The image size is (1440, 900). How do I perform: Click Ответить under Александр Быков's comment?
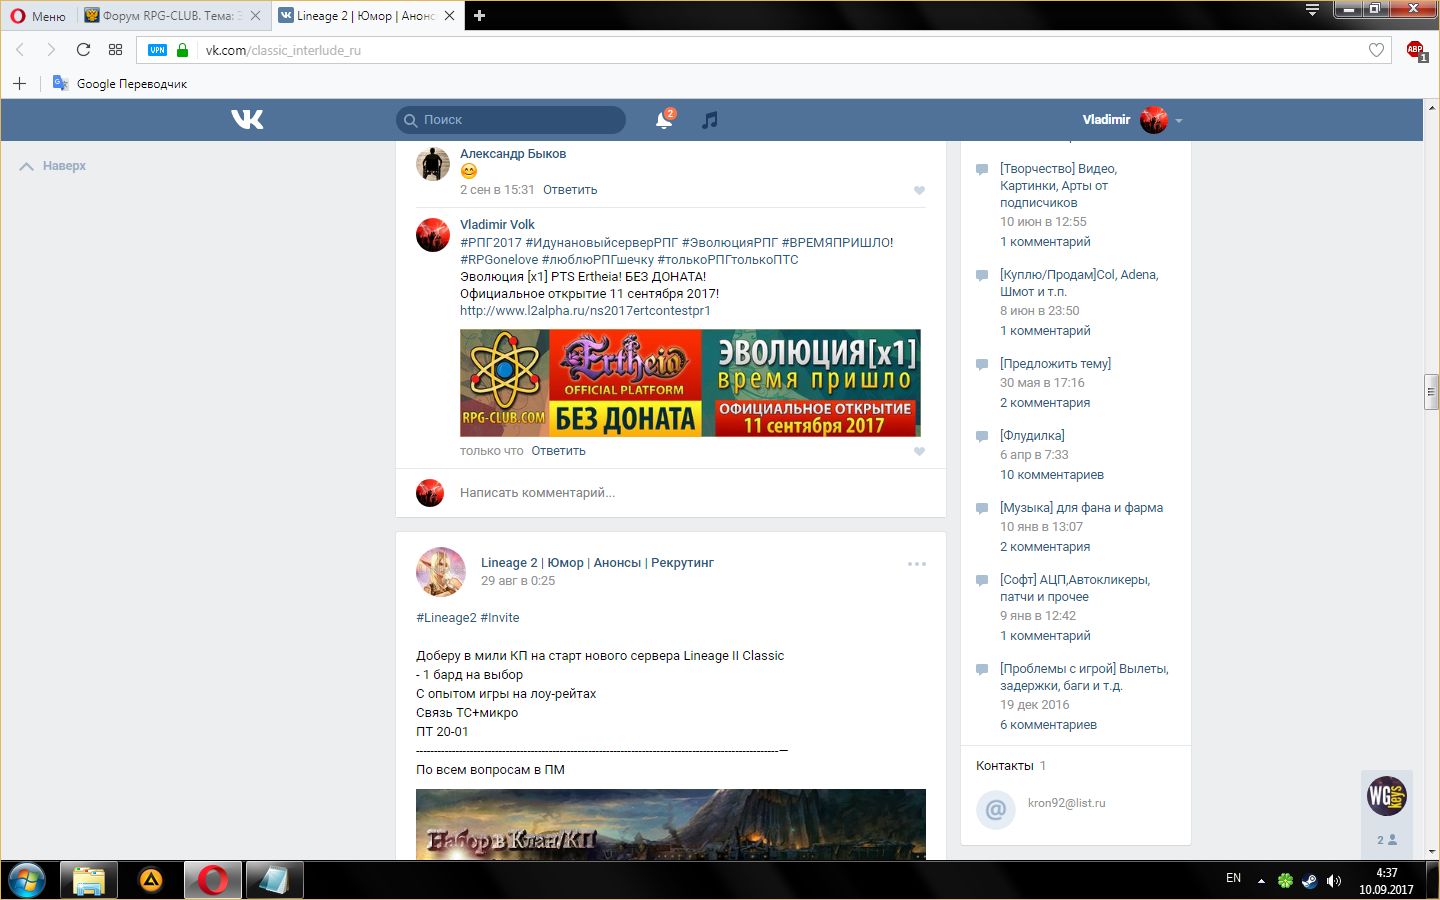[570, 190]
